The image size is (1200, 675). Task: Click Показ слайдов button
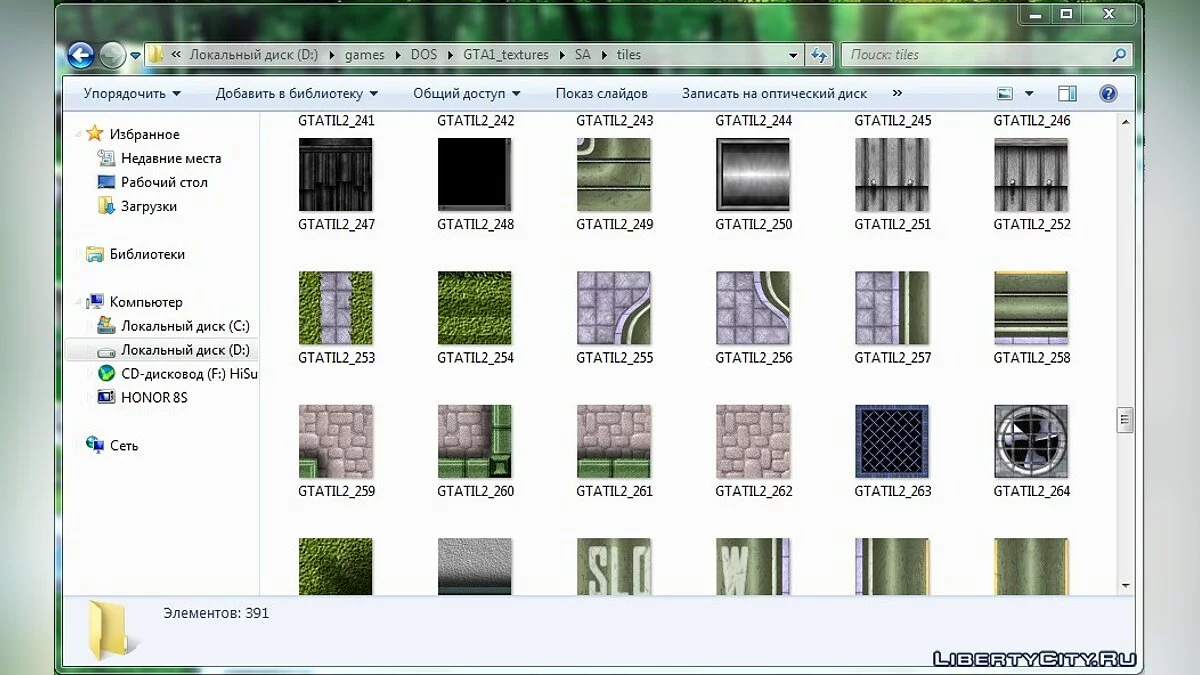pos(601,93)
